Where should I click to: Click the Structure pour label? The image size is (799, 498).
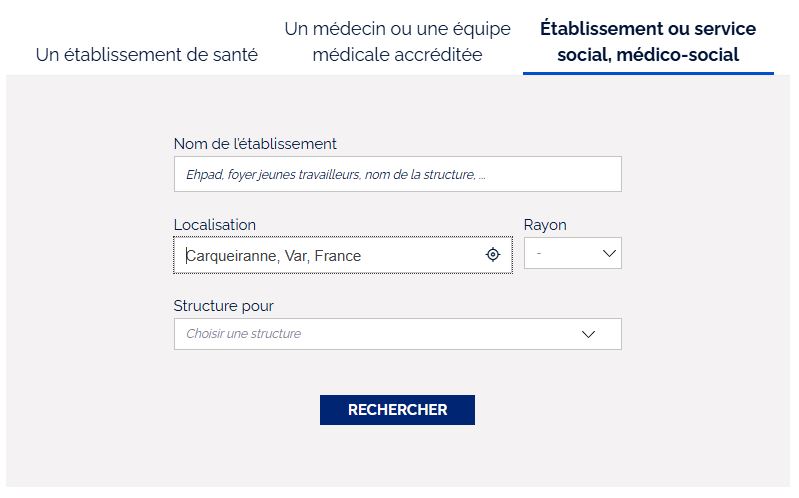[x=223, y=306]
